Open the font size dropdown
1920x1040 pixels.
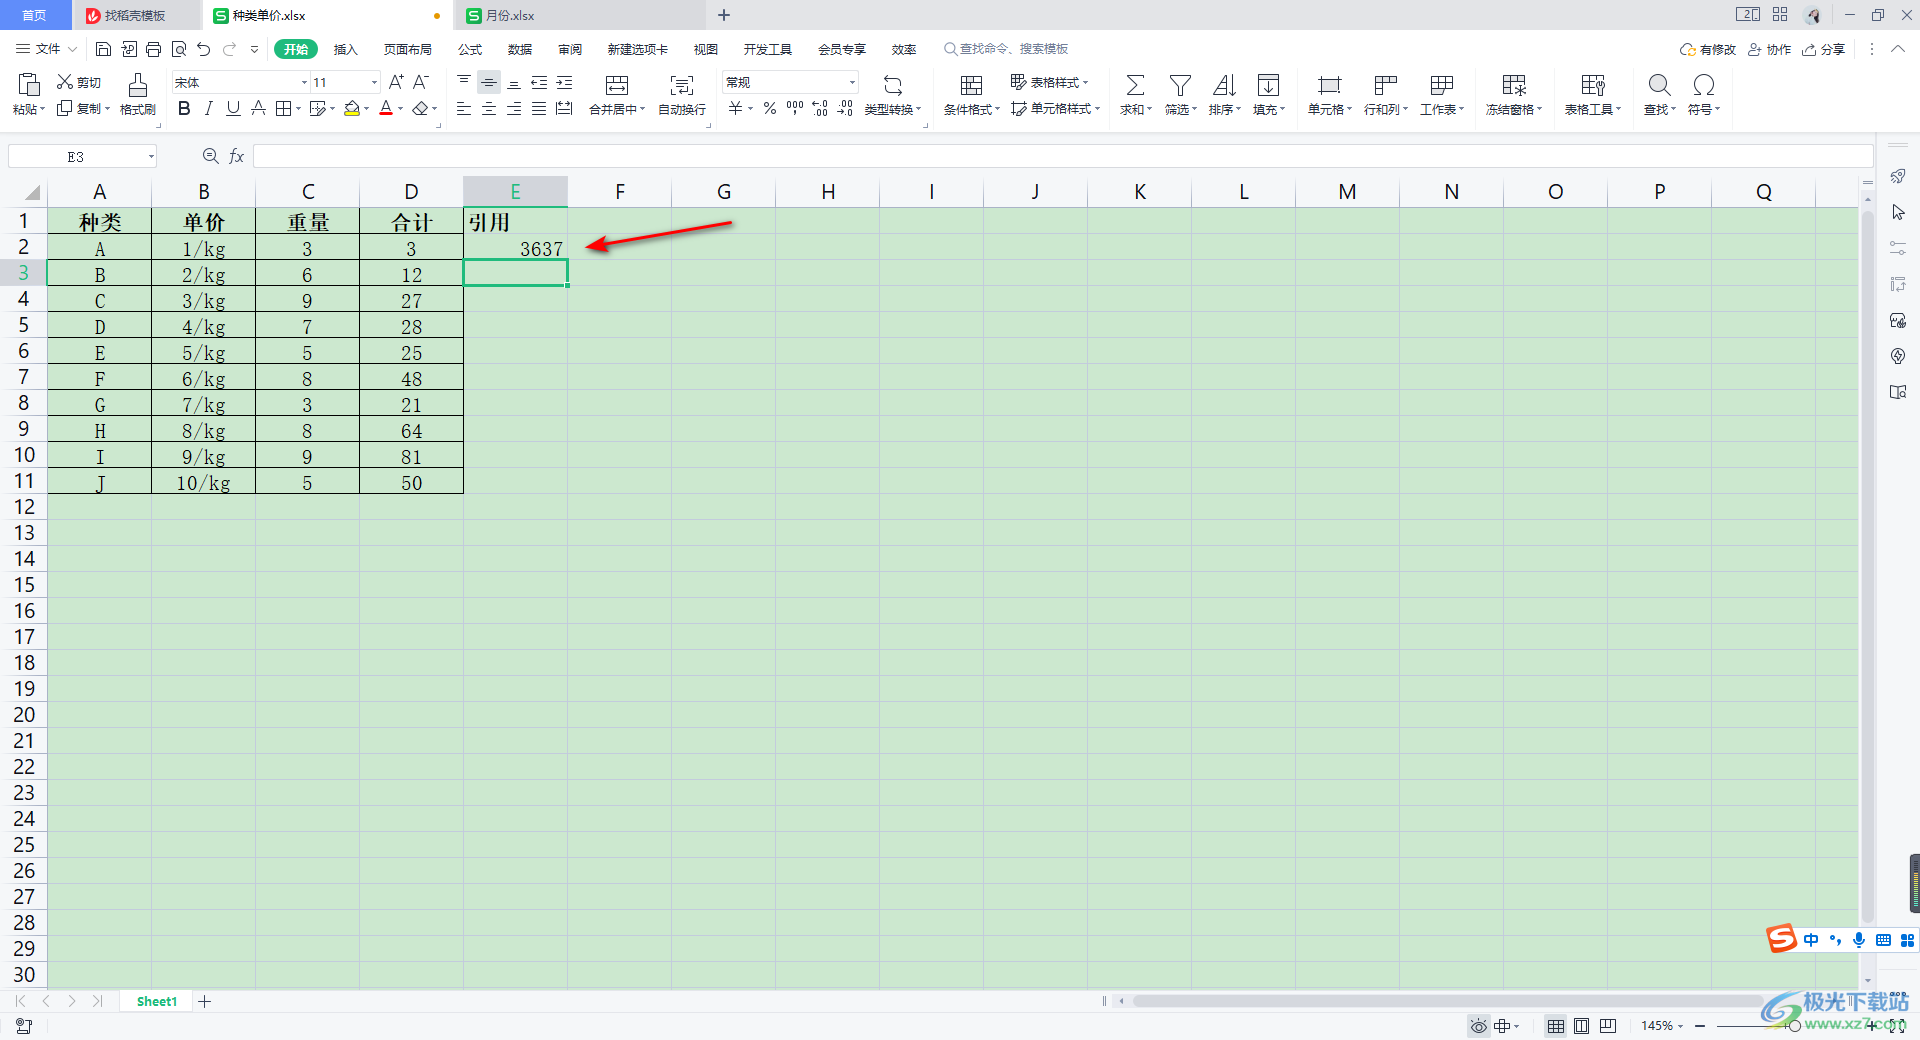(375, 82)
